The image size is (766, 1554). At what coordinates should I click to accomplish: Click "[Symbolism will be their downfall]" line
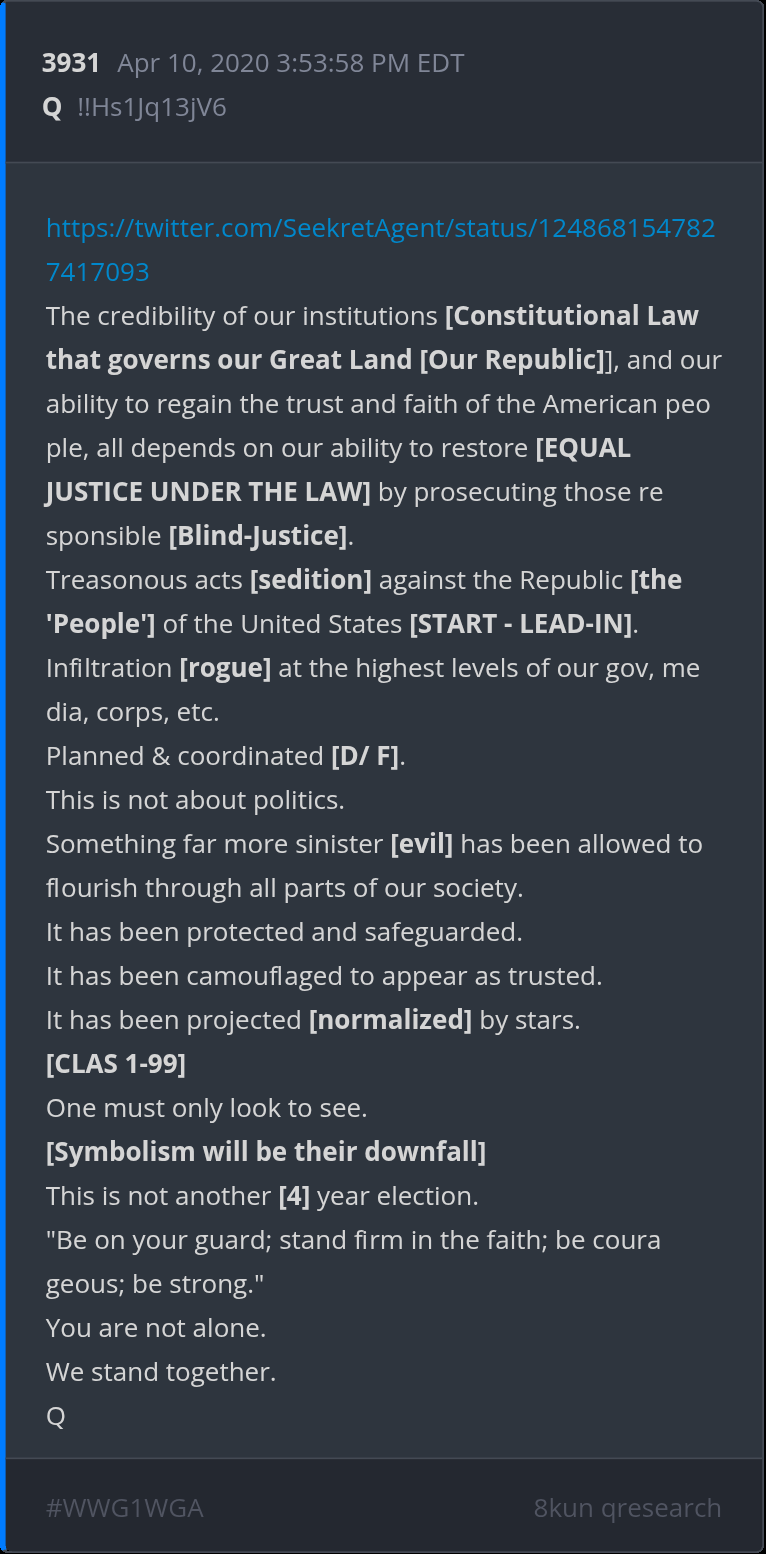[266, 1152]
